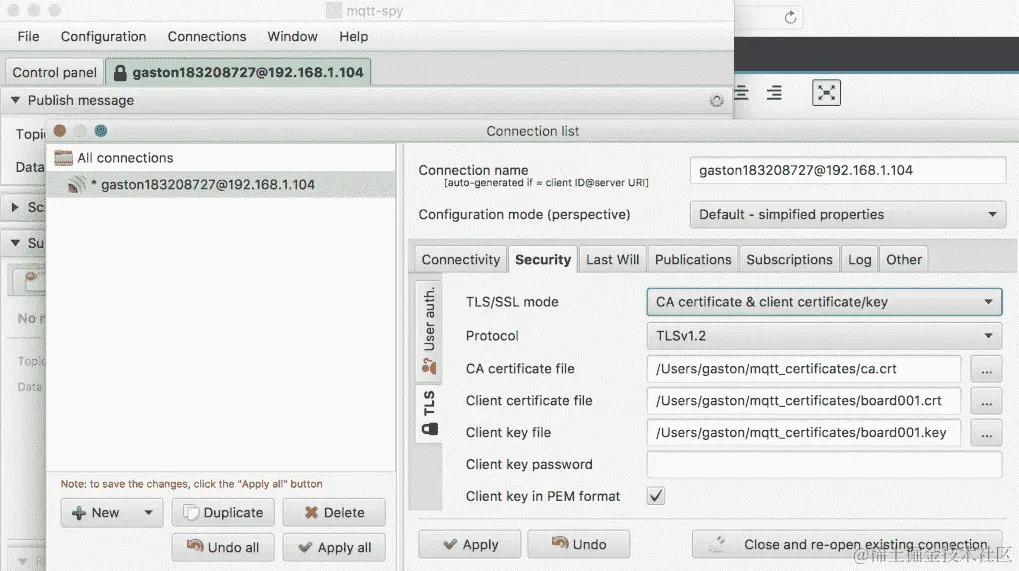Select gaston183208727@192.168.1.104 in connection list
The width and height of the screenshot is (1019, 571).
coord(221,184)
